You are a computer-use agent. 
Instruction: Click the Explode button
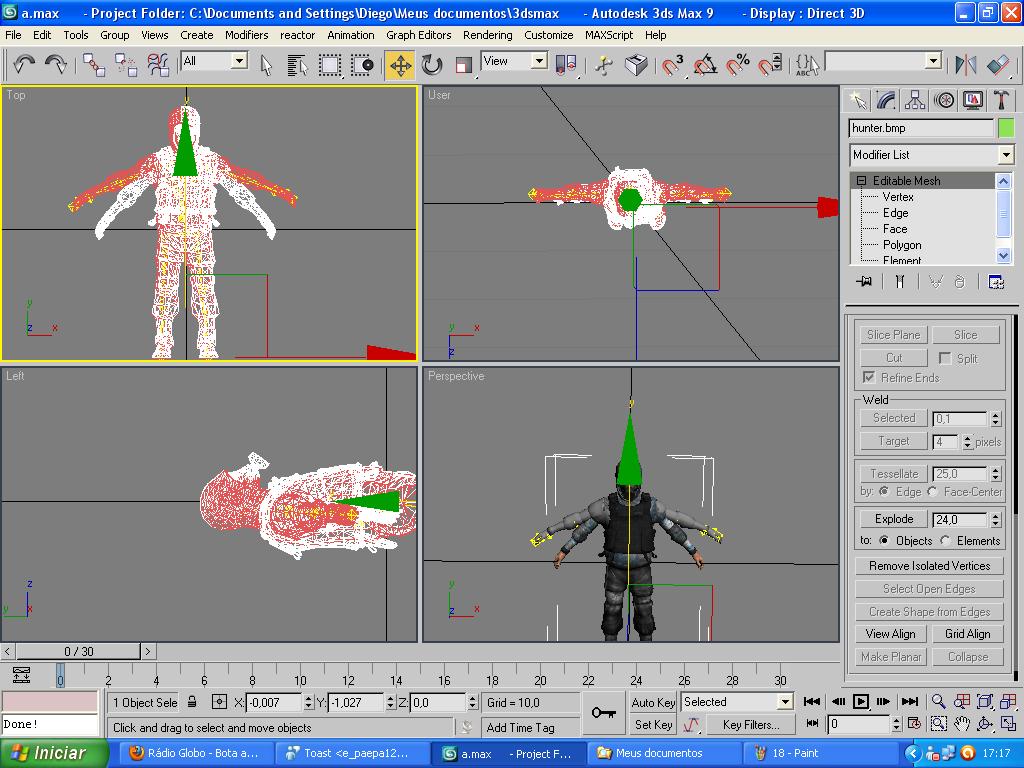893,519
